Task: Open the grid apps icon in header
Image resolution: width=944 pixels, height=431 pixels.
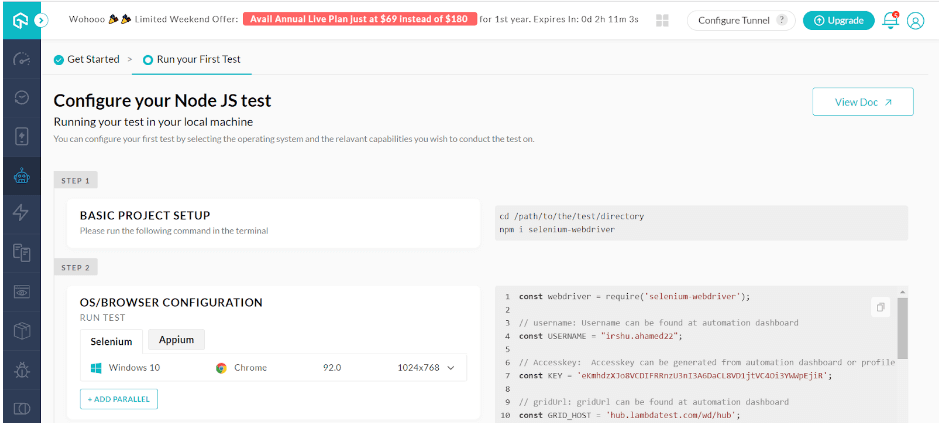Action: click(662, 20)
